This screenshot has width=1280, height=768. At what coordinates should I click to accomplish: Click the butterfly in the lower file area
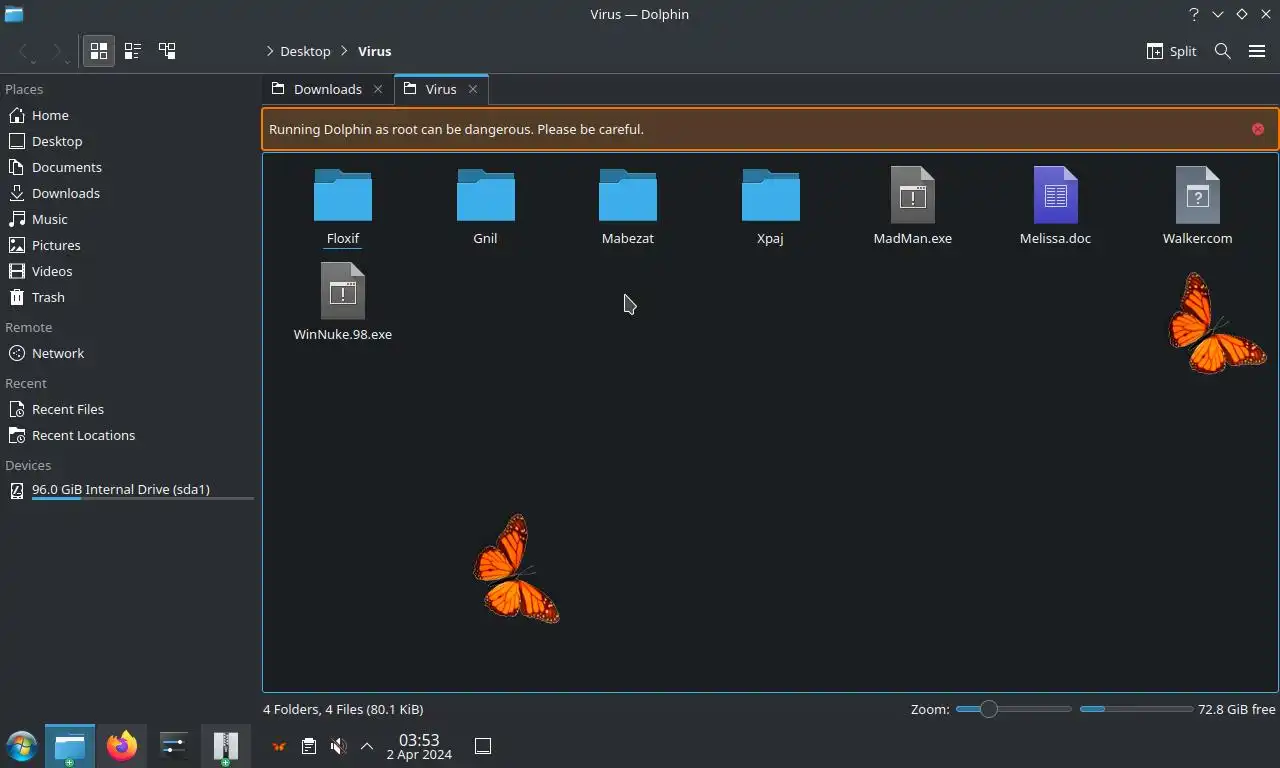click(x=515, y=569)
